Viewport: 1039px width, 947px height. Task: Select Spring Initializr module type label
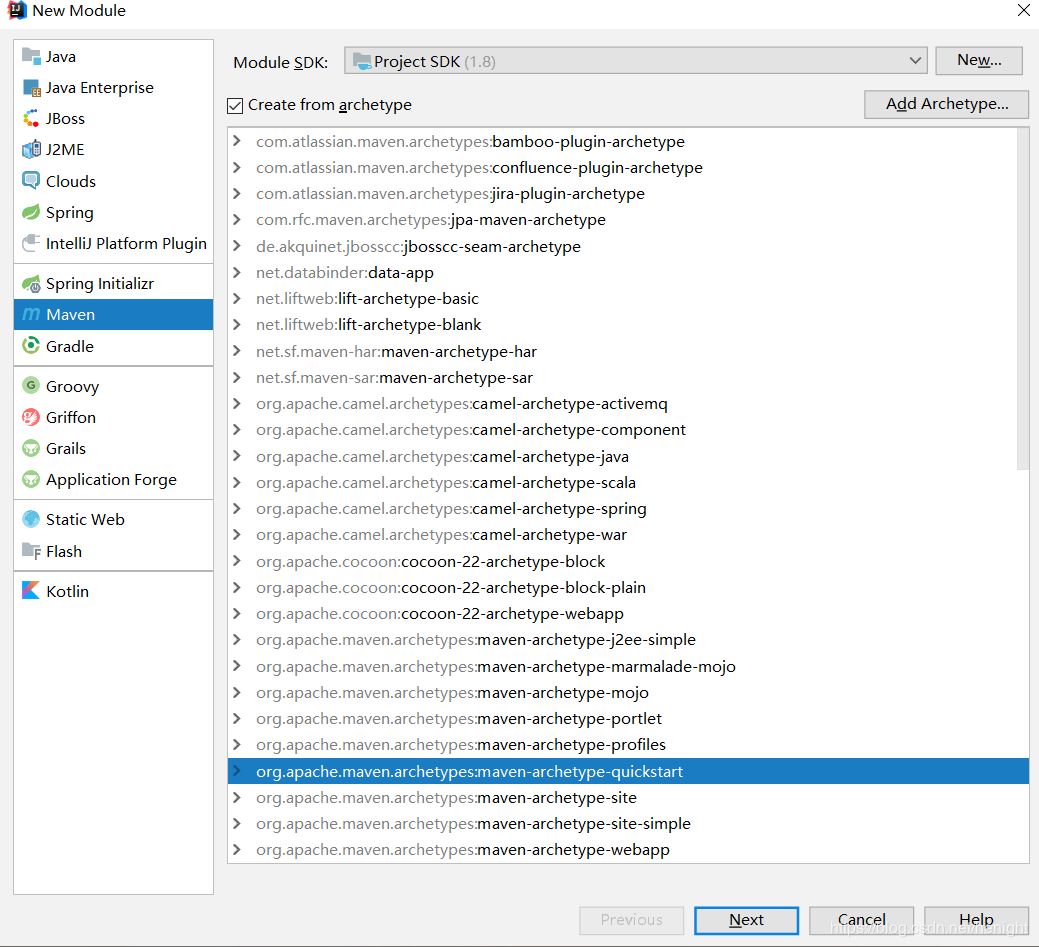tap(99, 284)
